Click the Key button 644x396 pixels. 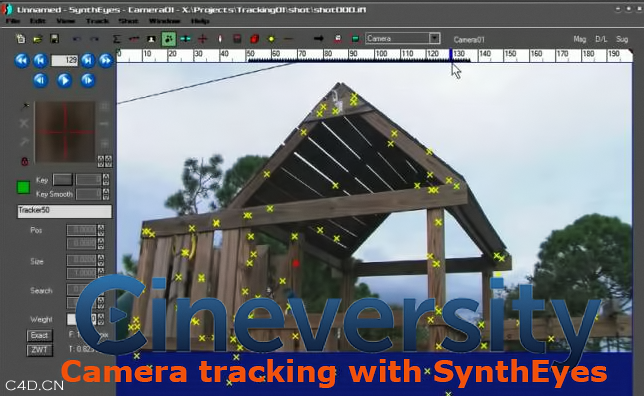63,180
